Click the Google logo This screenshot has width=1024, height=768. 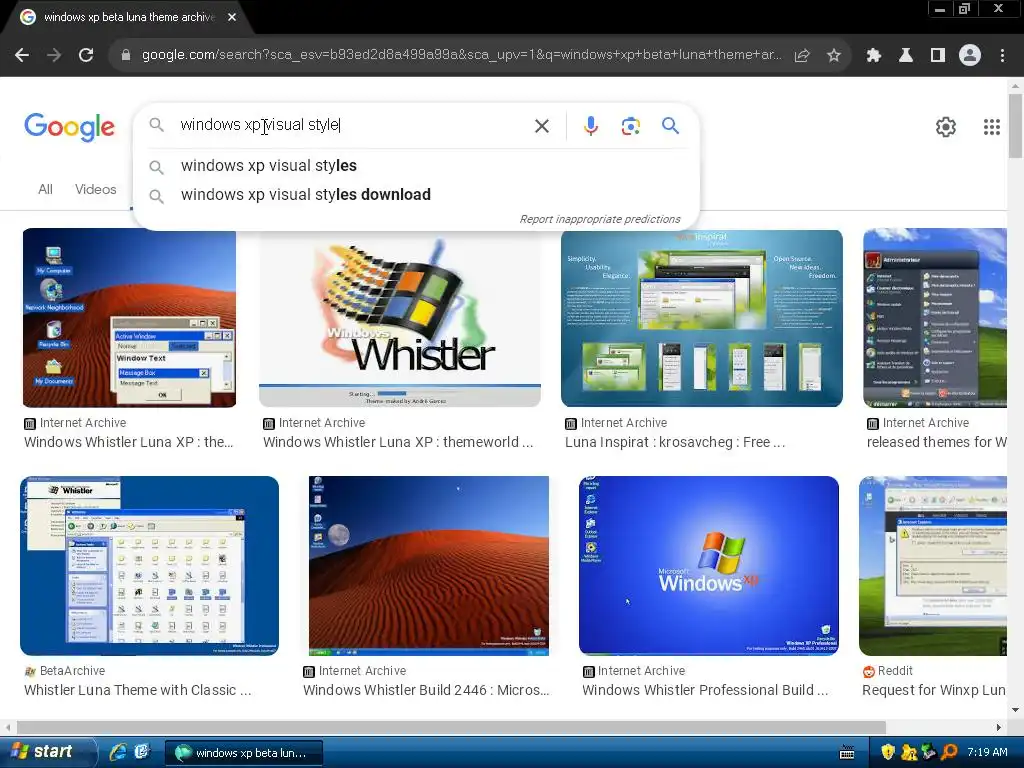point(69,127)
